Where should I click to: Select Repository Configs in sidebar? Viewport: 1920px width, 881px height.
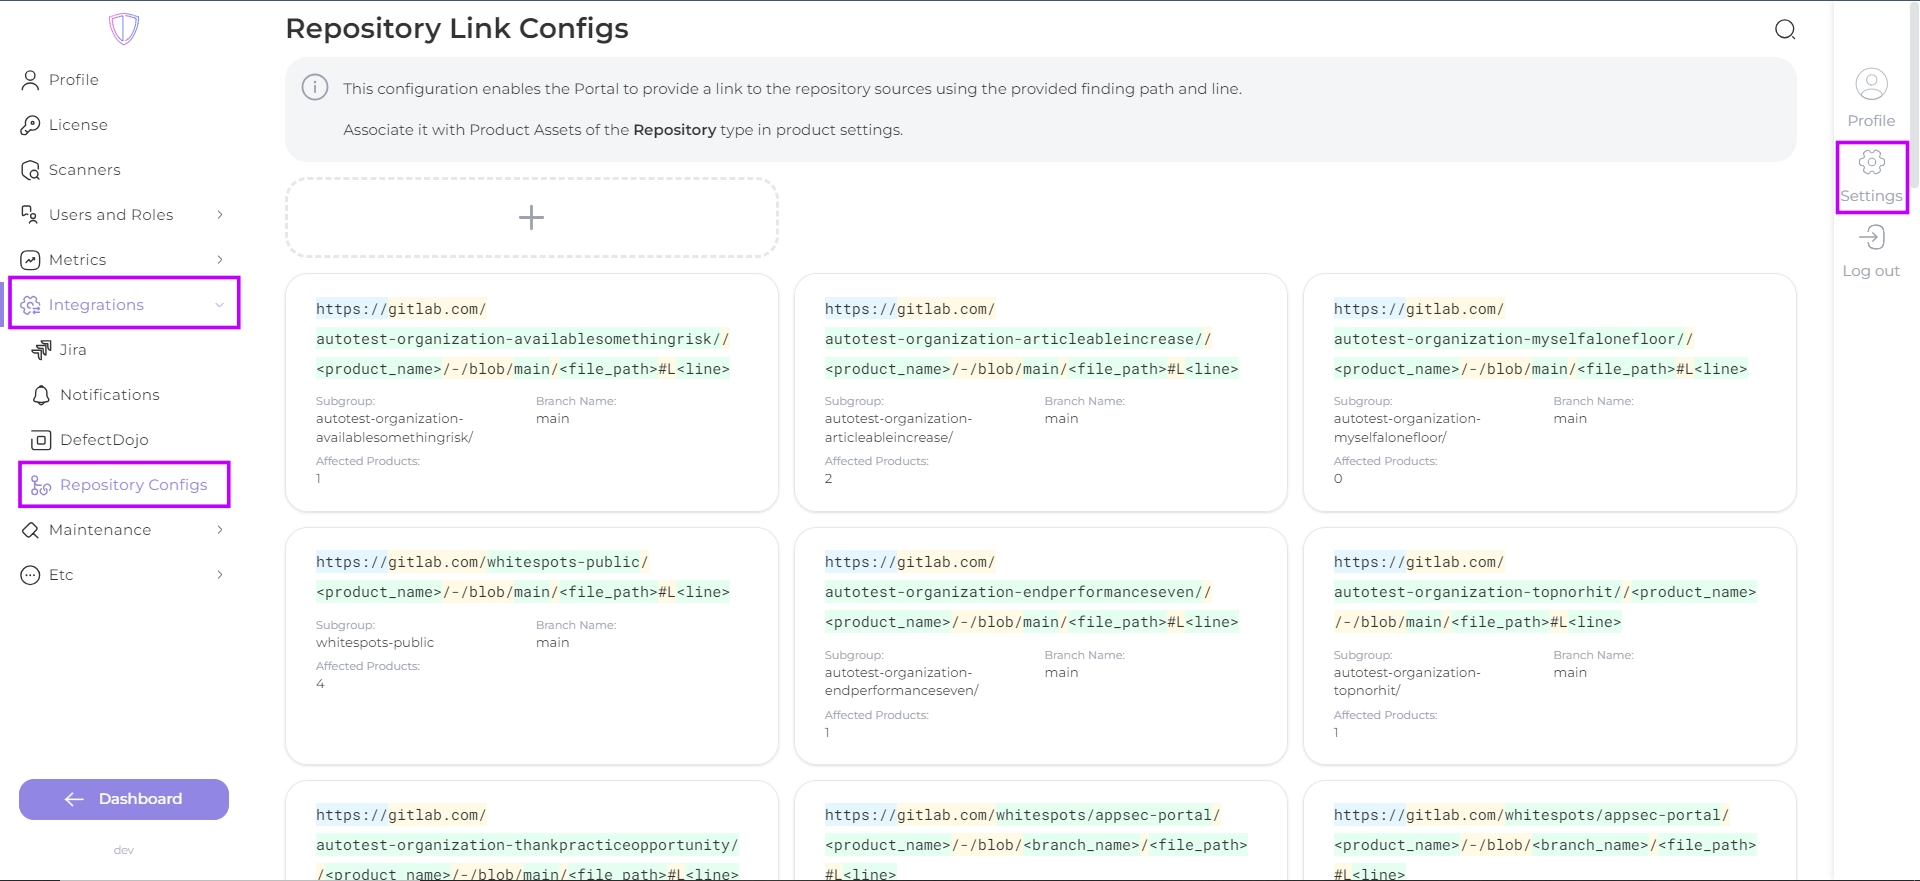coord(133,485)
